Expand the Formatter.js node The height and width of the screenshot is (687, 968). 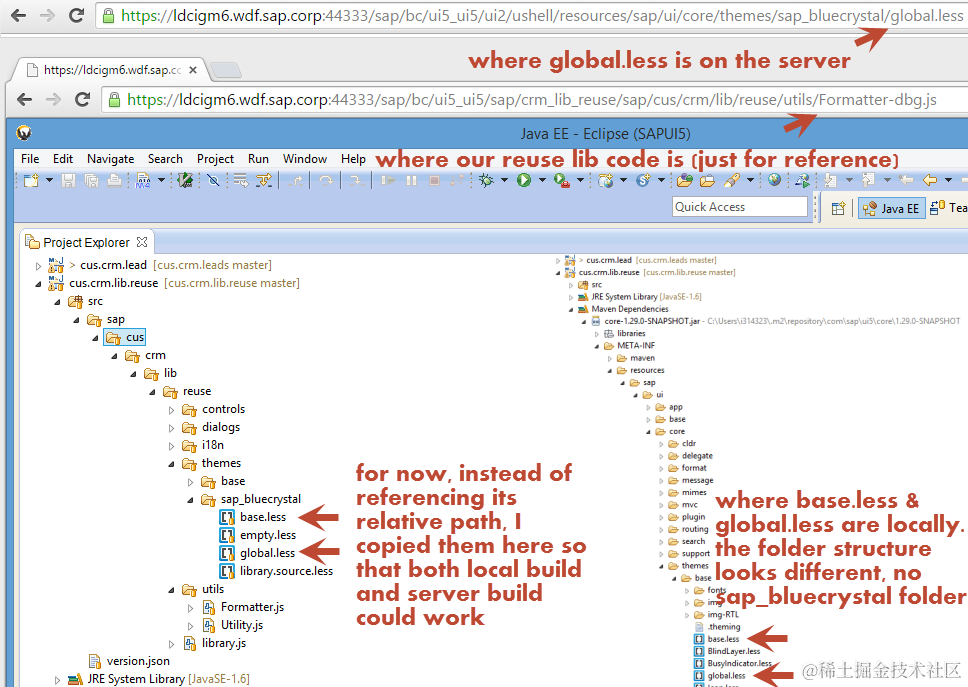[191, 608]
